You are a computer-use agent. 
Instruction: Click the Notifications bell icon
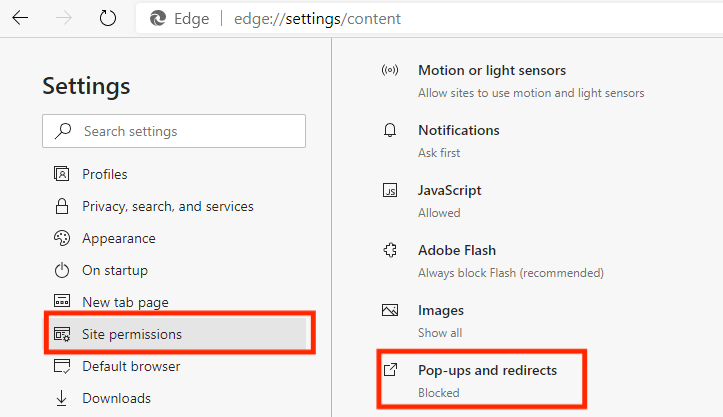coord(391,131)
